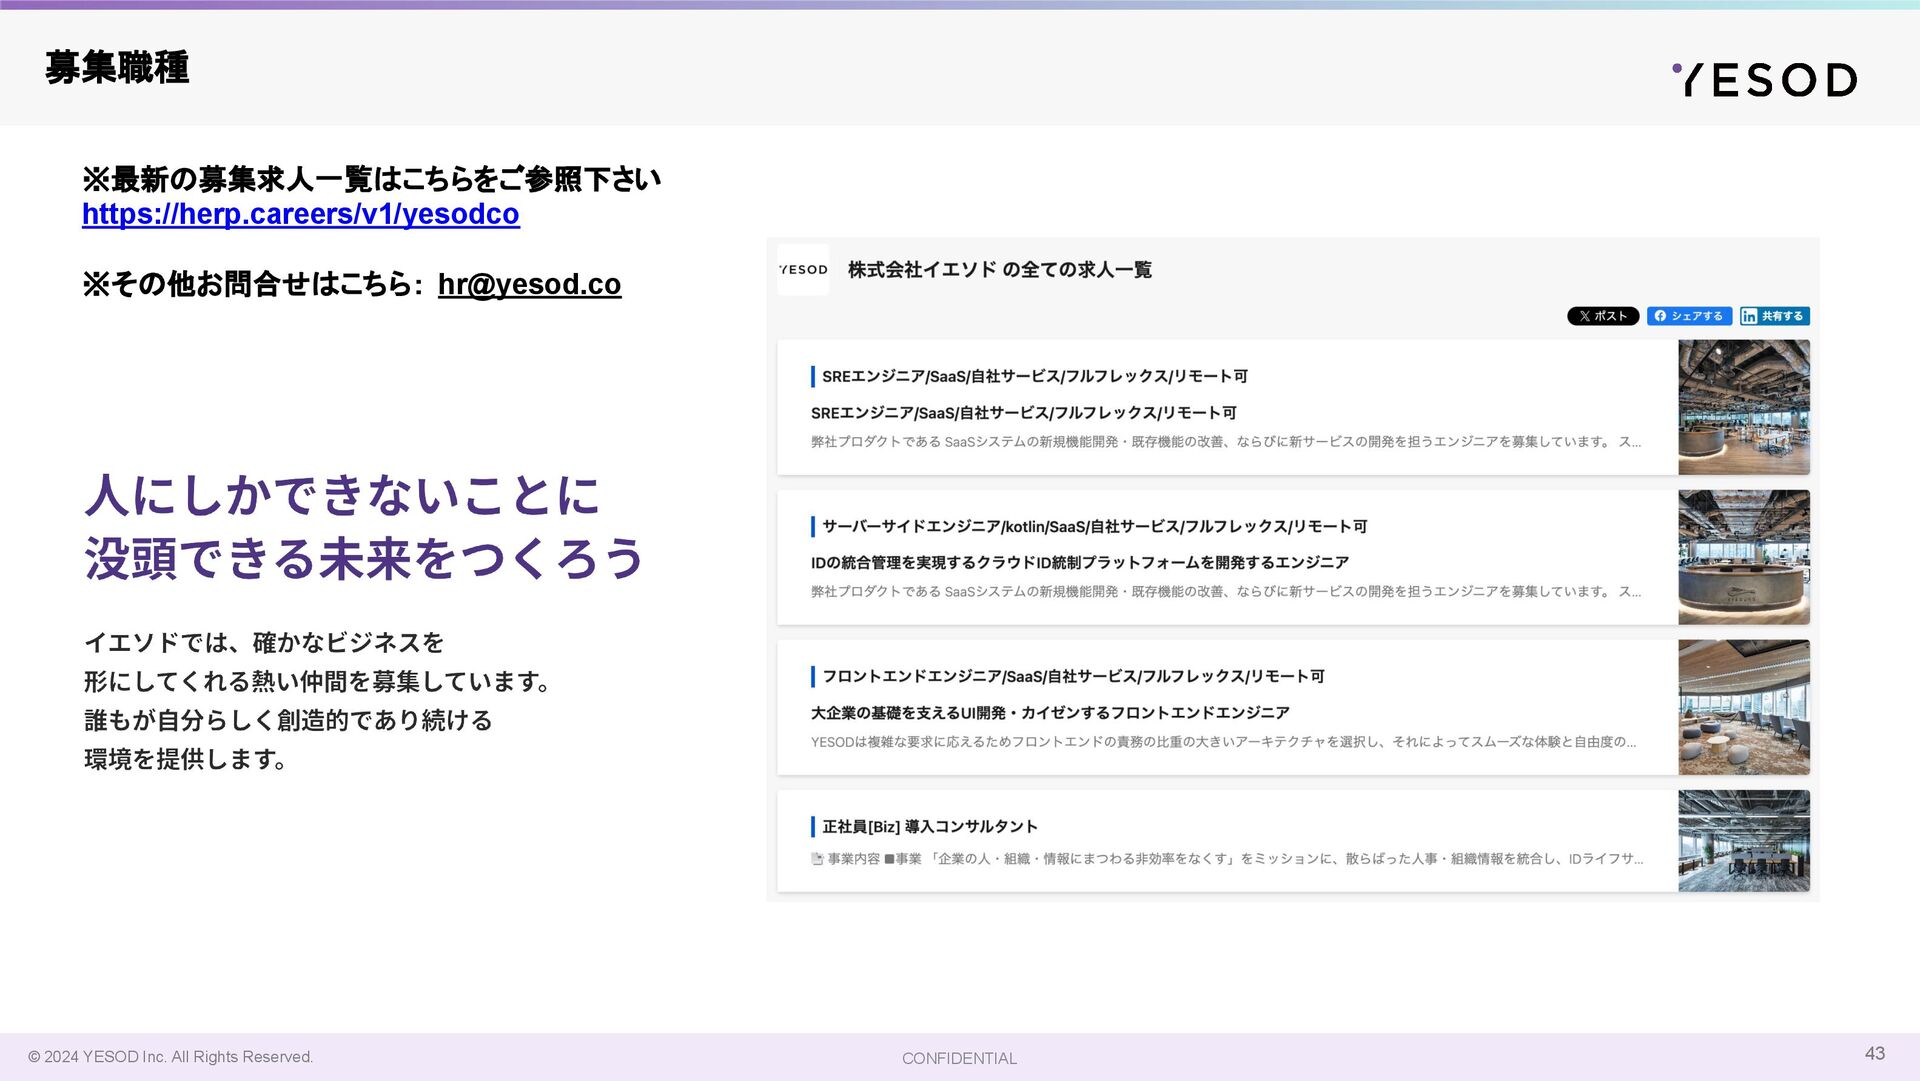
Task: Click the line 誰もが自分らしく創造的であり続ける
Action: (288, 720)
